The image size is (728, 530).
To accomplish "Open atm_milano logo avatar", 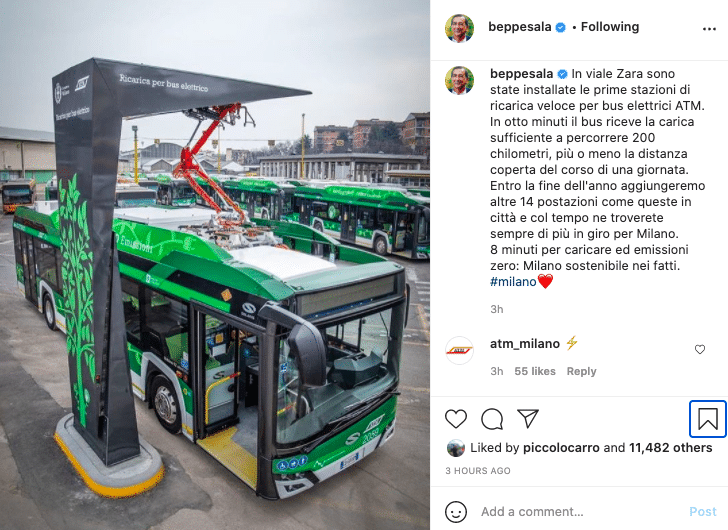I will [x=459, y=350].
